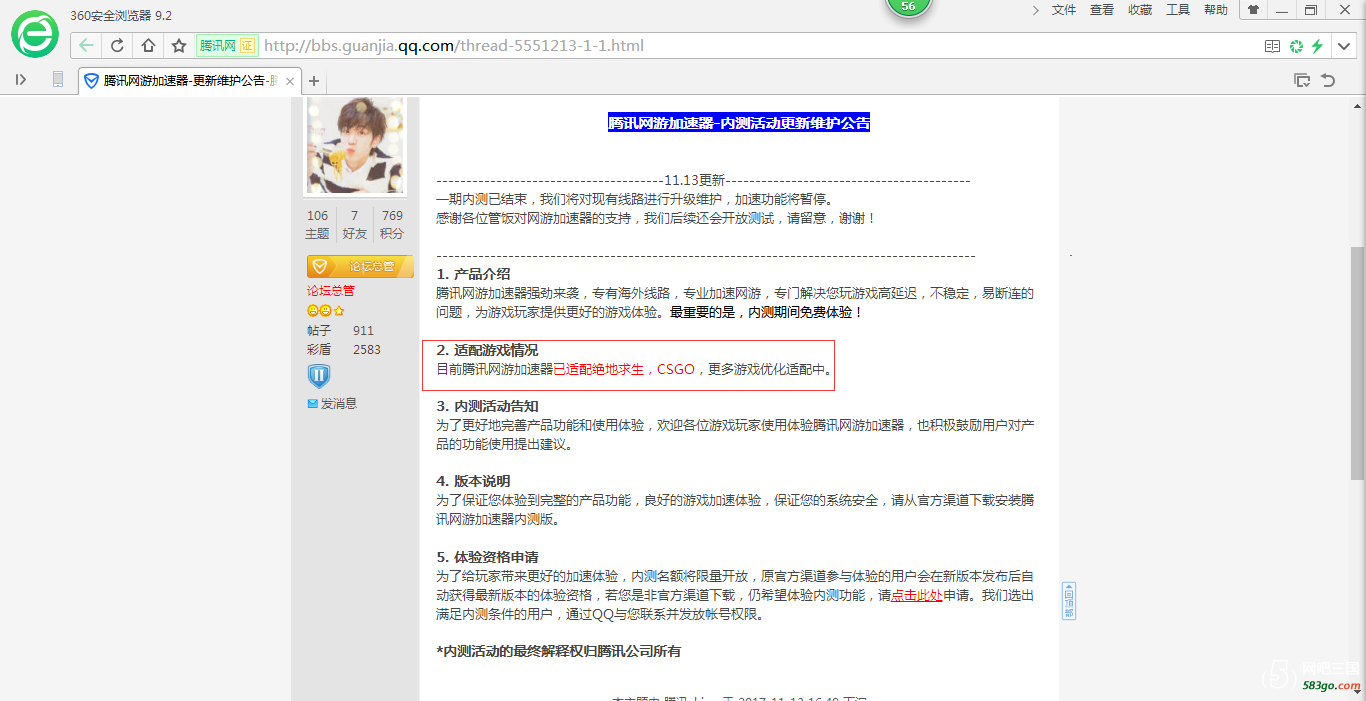Click the blue shield medal icon
This screenshot has width=1366, height=701.
click(318, 376)
